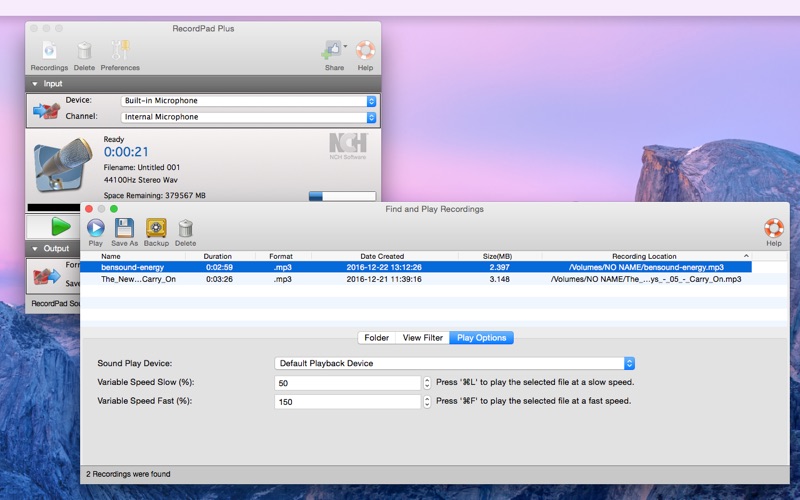This screenshot has width=800, height=500.
Task: Click Filename: Untitled 001 text
Action: 142,167
